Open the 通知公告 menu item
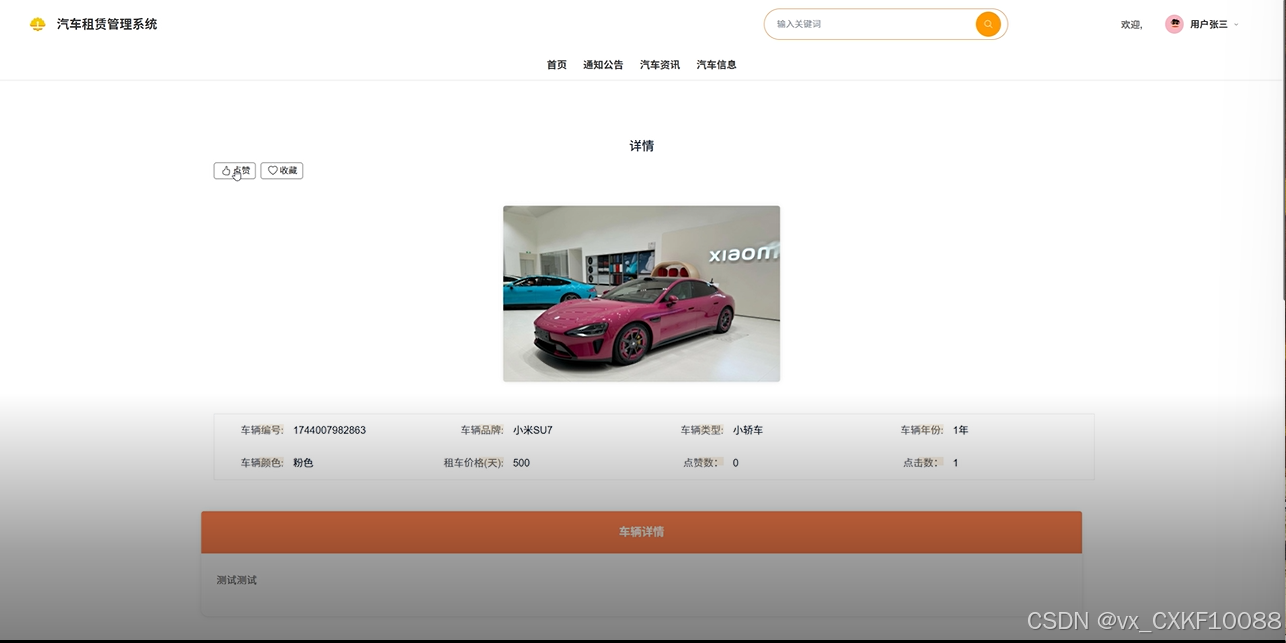This screenshot has height=643, width=1286. pos(603,65)
